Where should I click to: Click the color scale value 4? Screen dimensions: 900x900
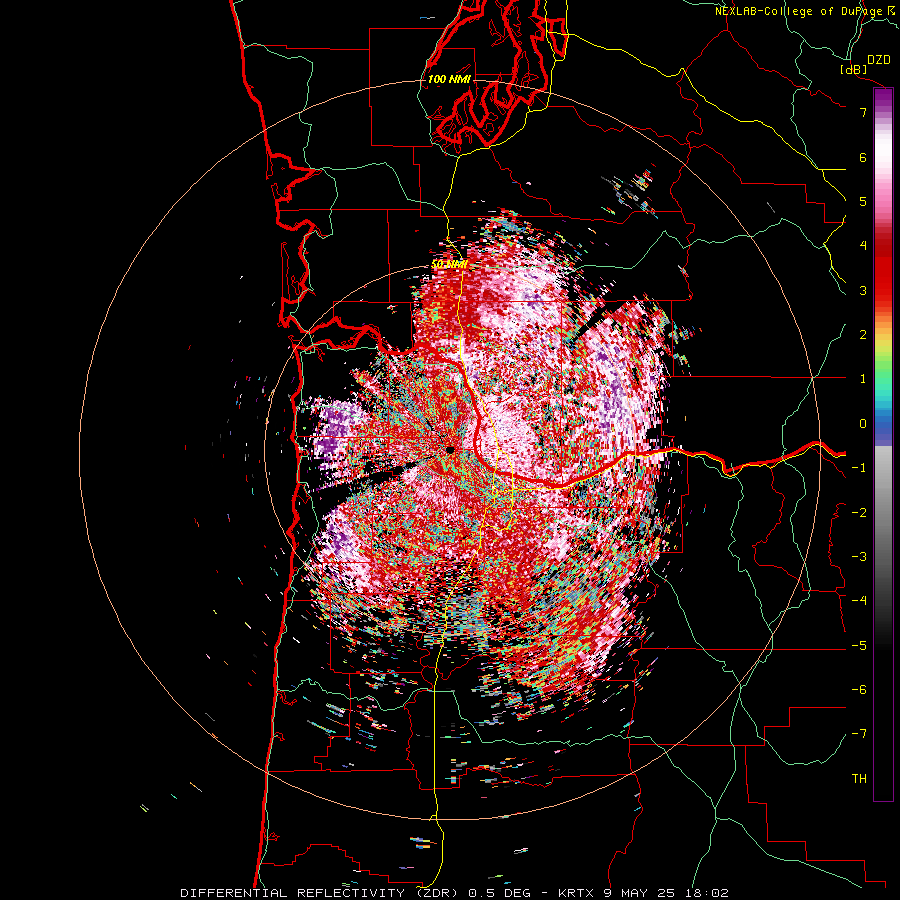coord(863,246)
